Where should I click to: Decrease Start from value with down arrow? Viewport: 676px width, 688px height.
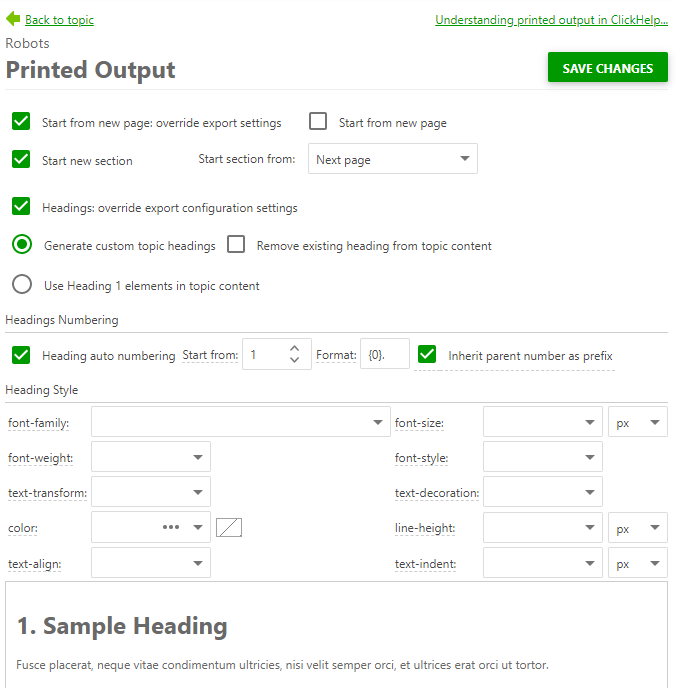click(295, 360)
